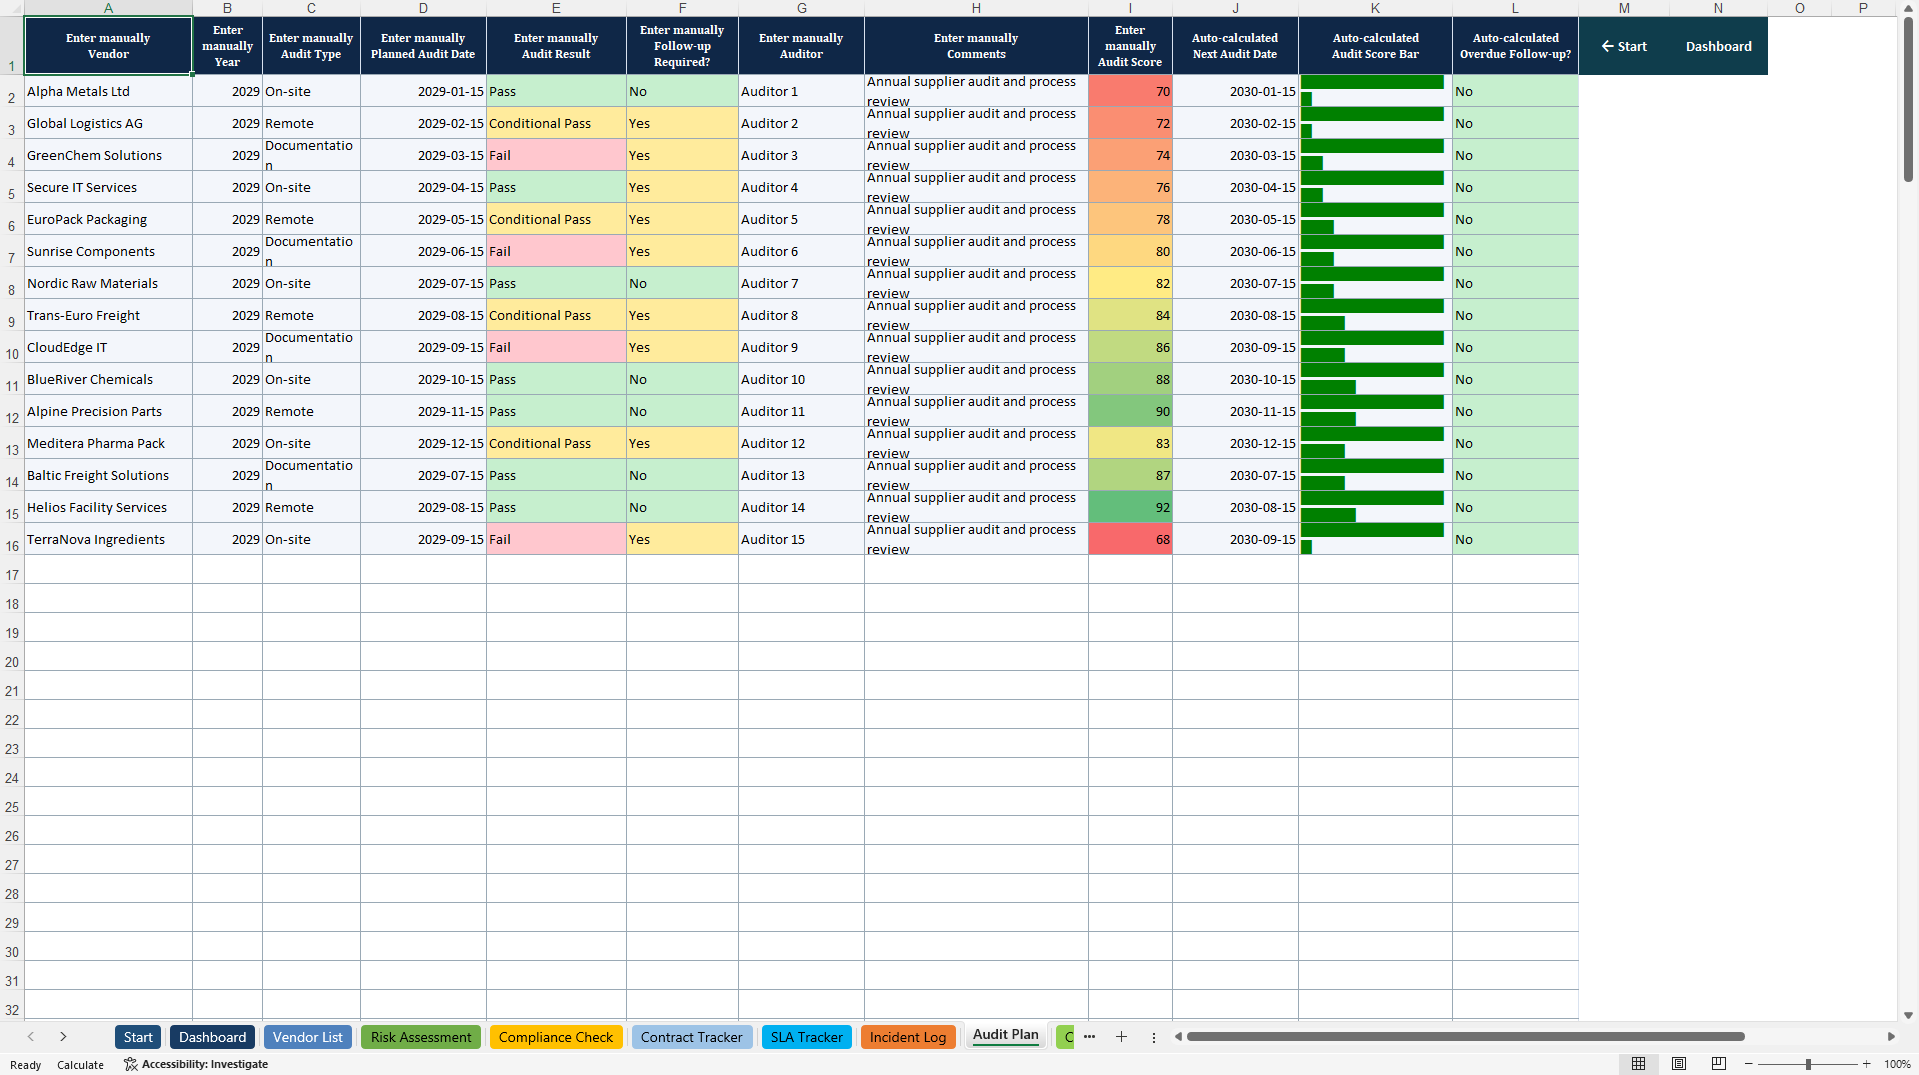Open the sheet tab bar options dots
The height and width of the screenshot is (1075, 1919).
point(1153,1037)
